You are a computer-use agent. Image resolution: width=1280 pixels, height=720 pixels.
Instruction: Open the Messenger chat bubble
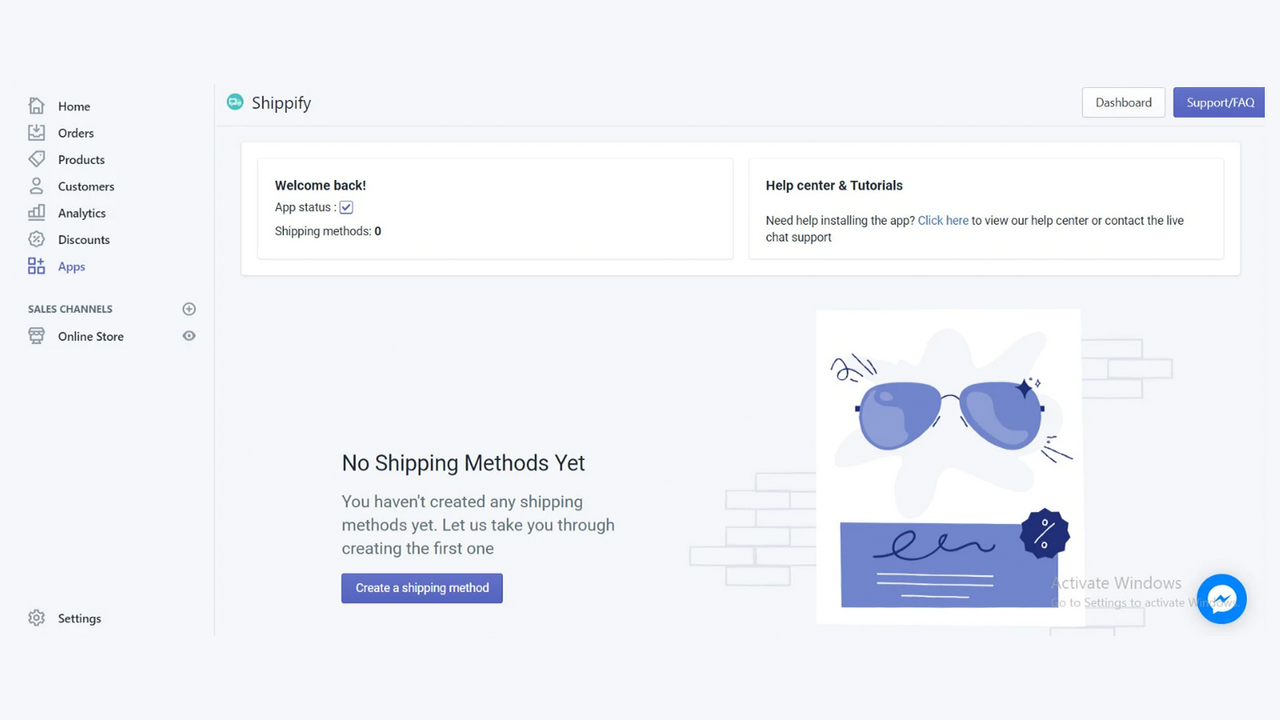[x=1222, y=599]
